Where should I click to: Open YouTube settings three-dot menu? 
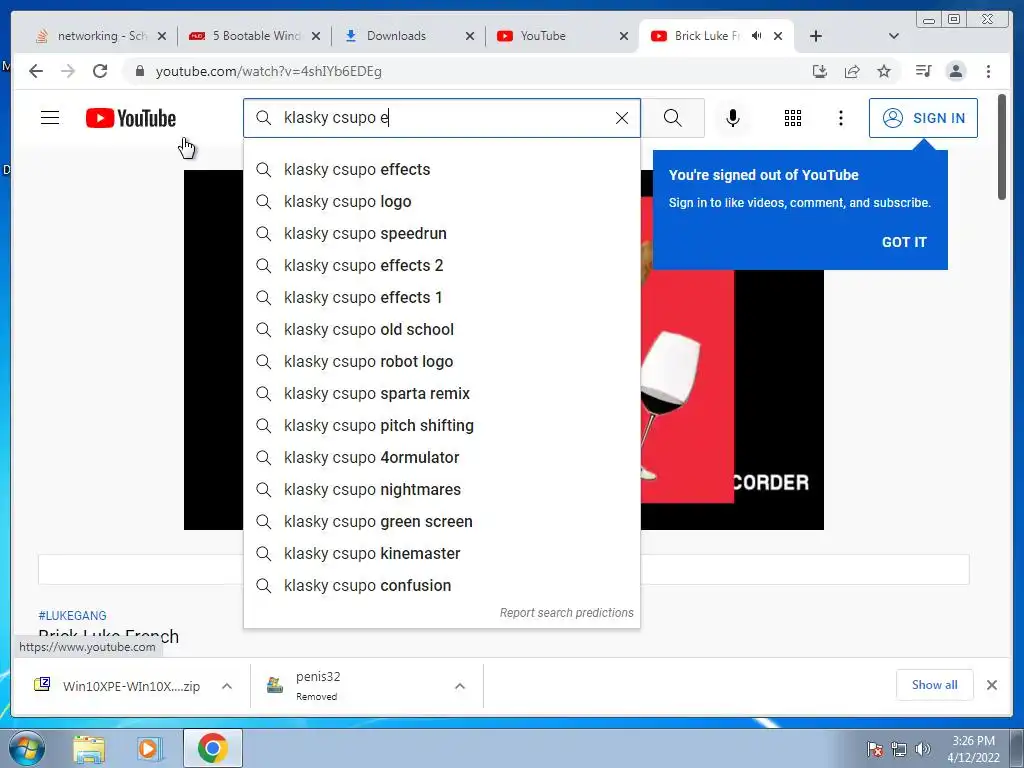pyautogui.click(x=840, y=118)
